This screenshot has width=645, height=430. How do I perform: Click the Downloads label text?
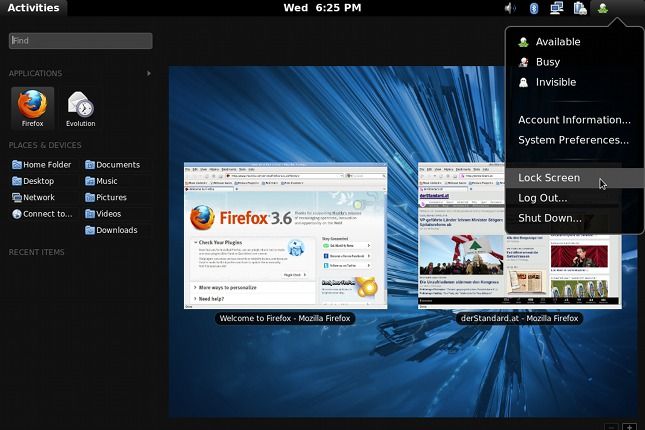click(117, 230)
